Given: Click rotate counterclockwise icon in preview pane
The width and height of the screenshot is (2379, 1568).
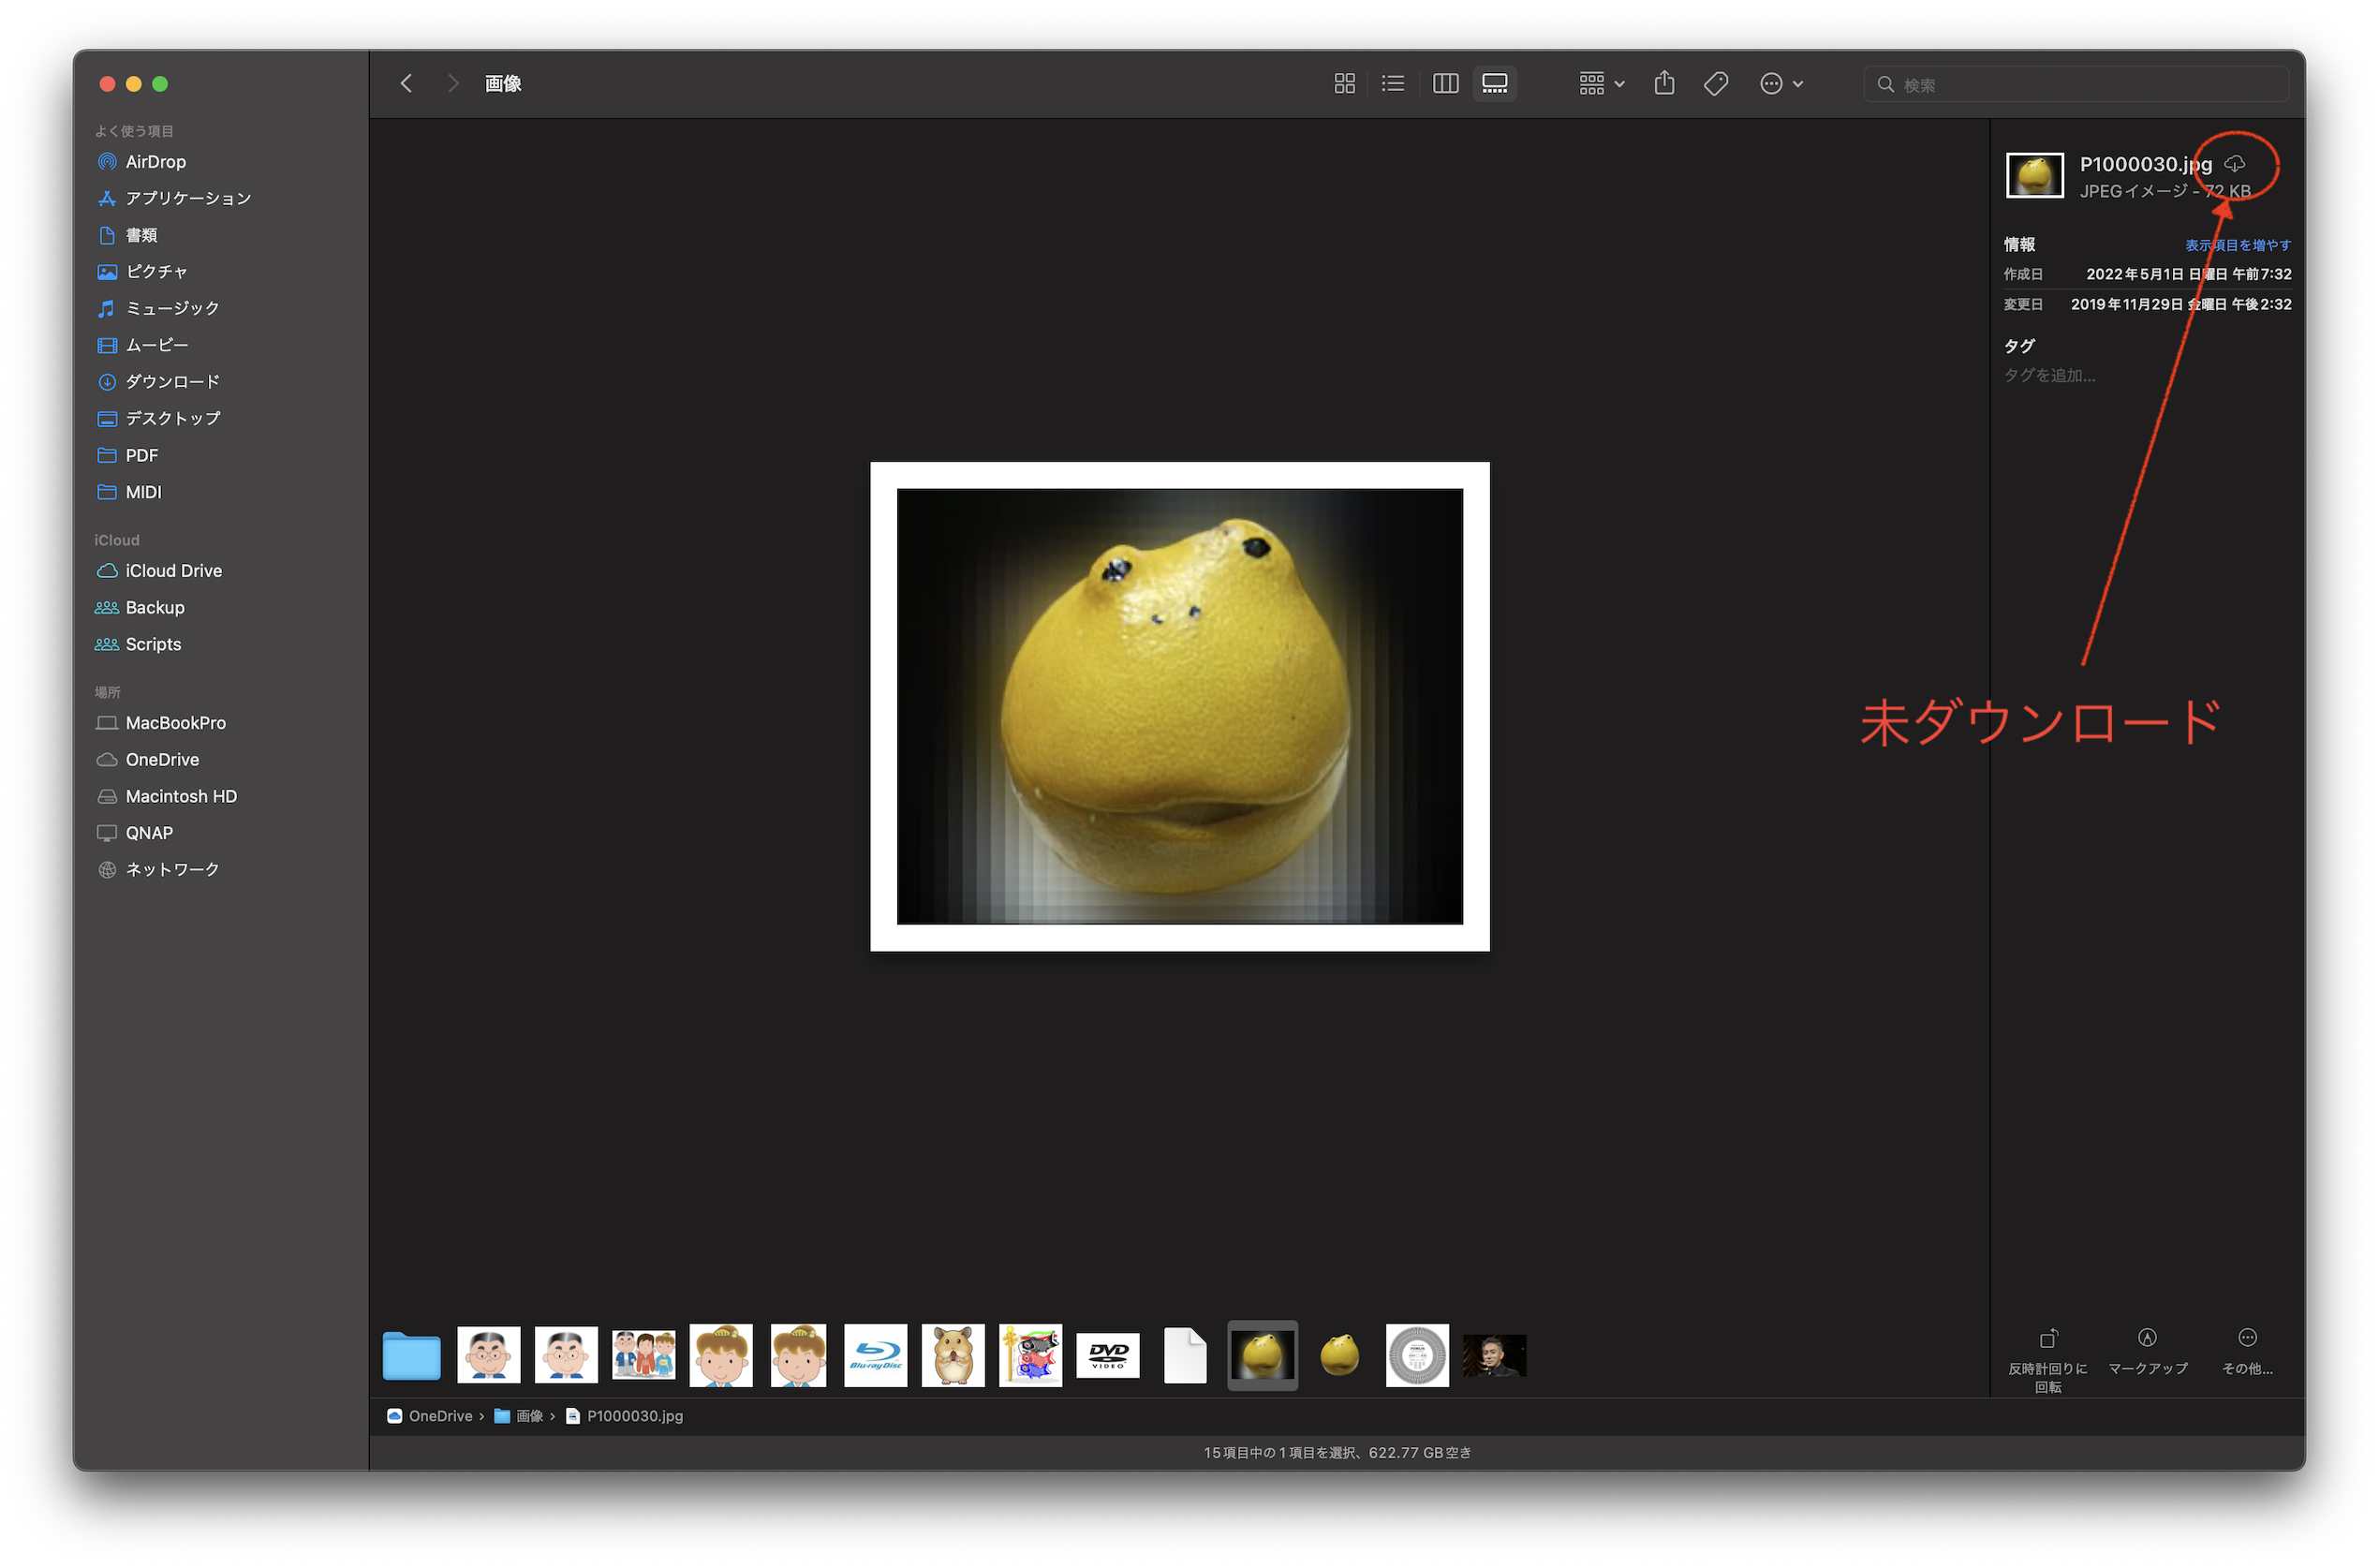Looking at the screenshot, I should click(x=2048, y=1338).
